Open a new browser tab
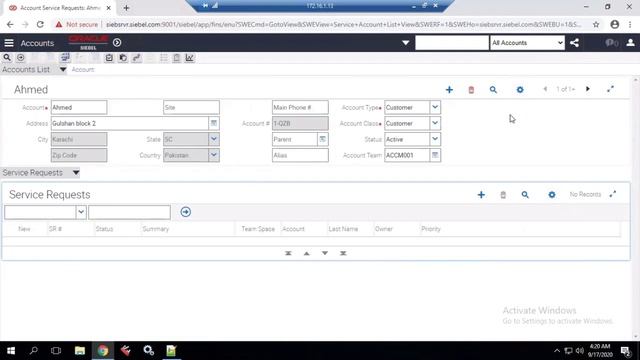This screenshot has width=640, height=360. tap(126, 8)
